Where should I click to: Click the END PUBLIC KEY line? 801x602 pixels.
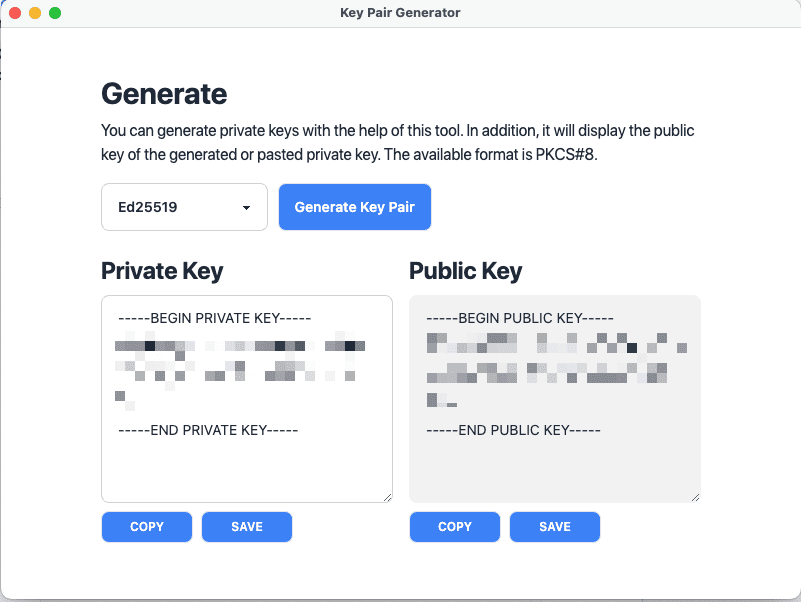(513, 430)
